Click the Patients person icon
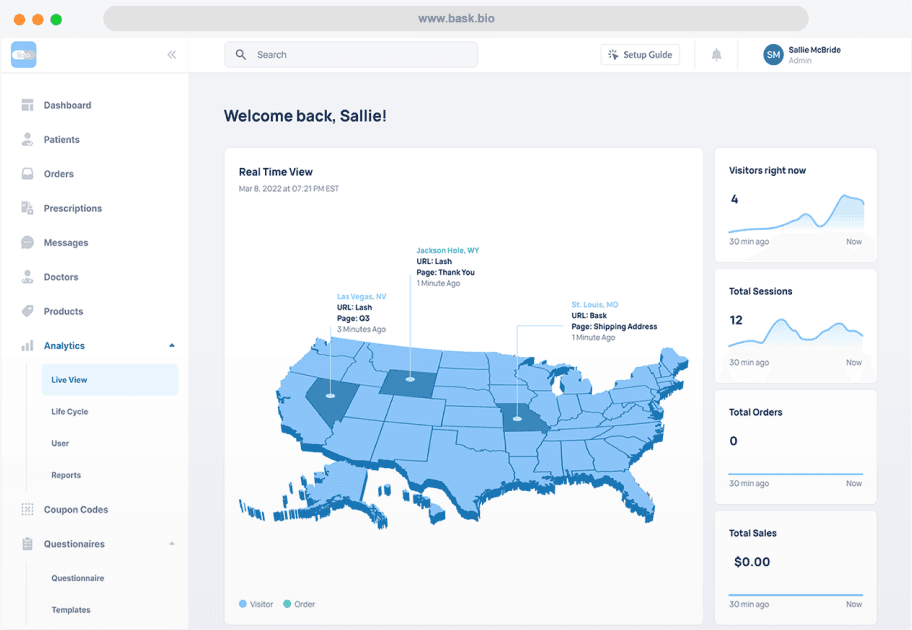 [27, 140]
